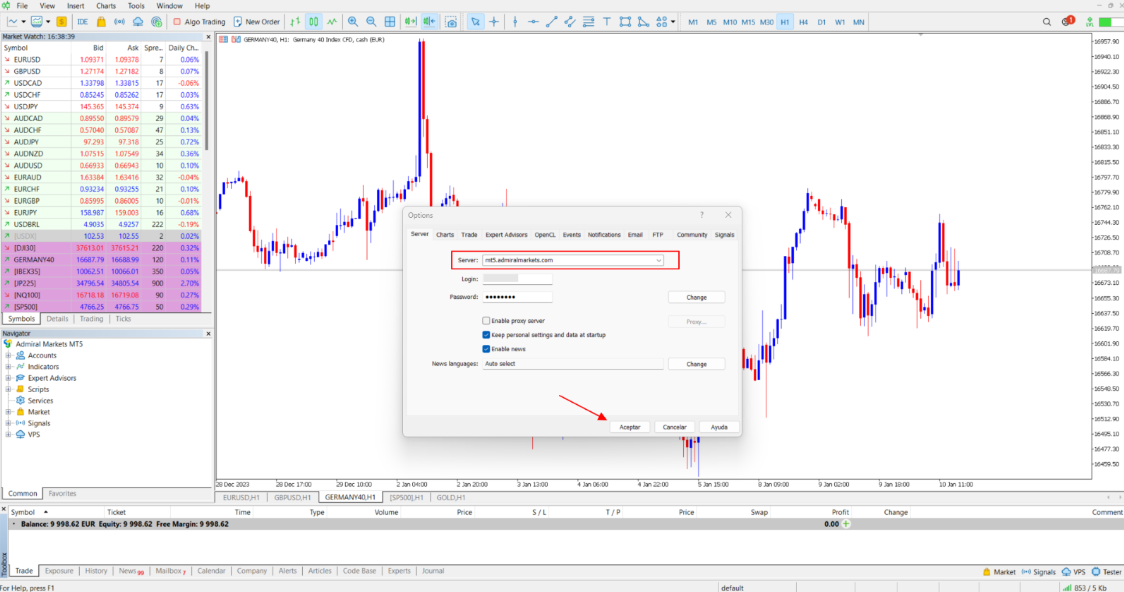Open the new chart dropdown arrow

[x=23, y=22]
